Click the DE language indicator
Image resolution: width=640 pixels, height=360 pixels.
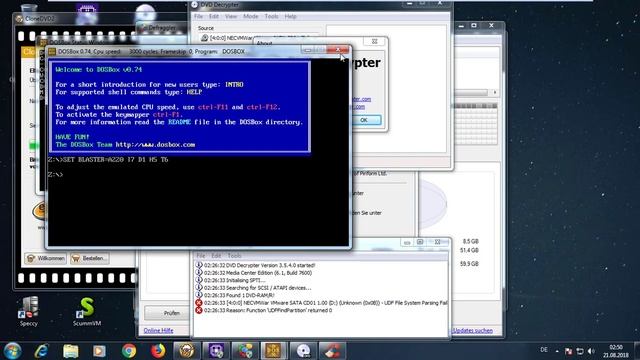click(544, 350)
